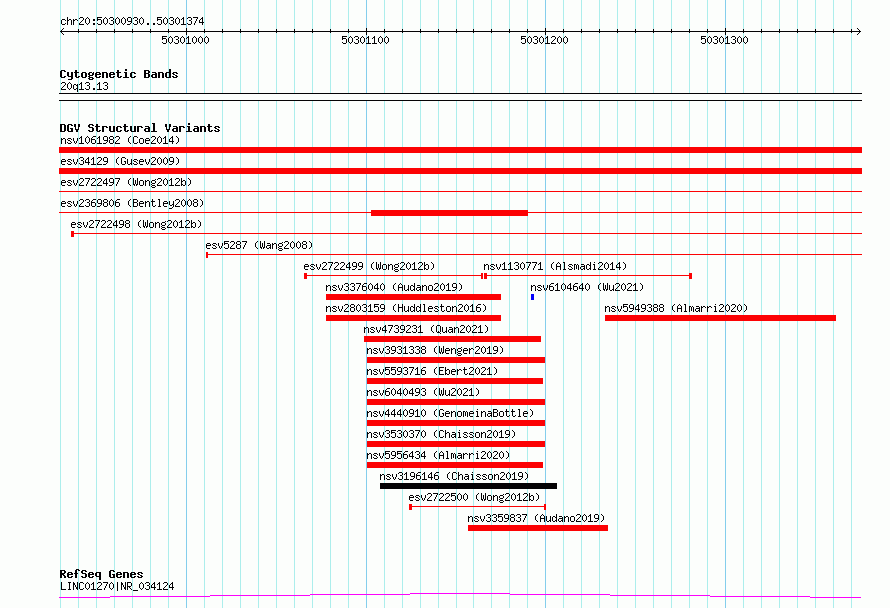The height and width of the screenshot is (608, 890).
Task: Open the esv2722497 (Wong2012b) variant label
Action: 126,182
